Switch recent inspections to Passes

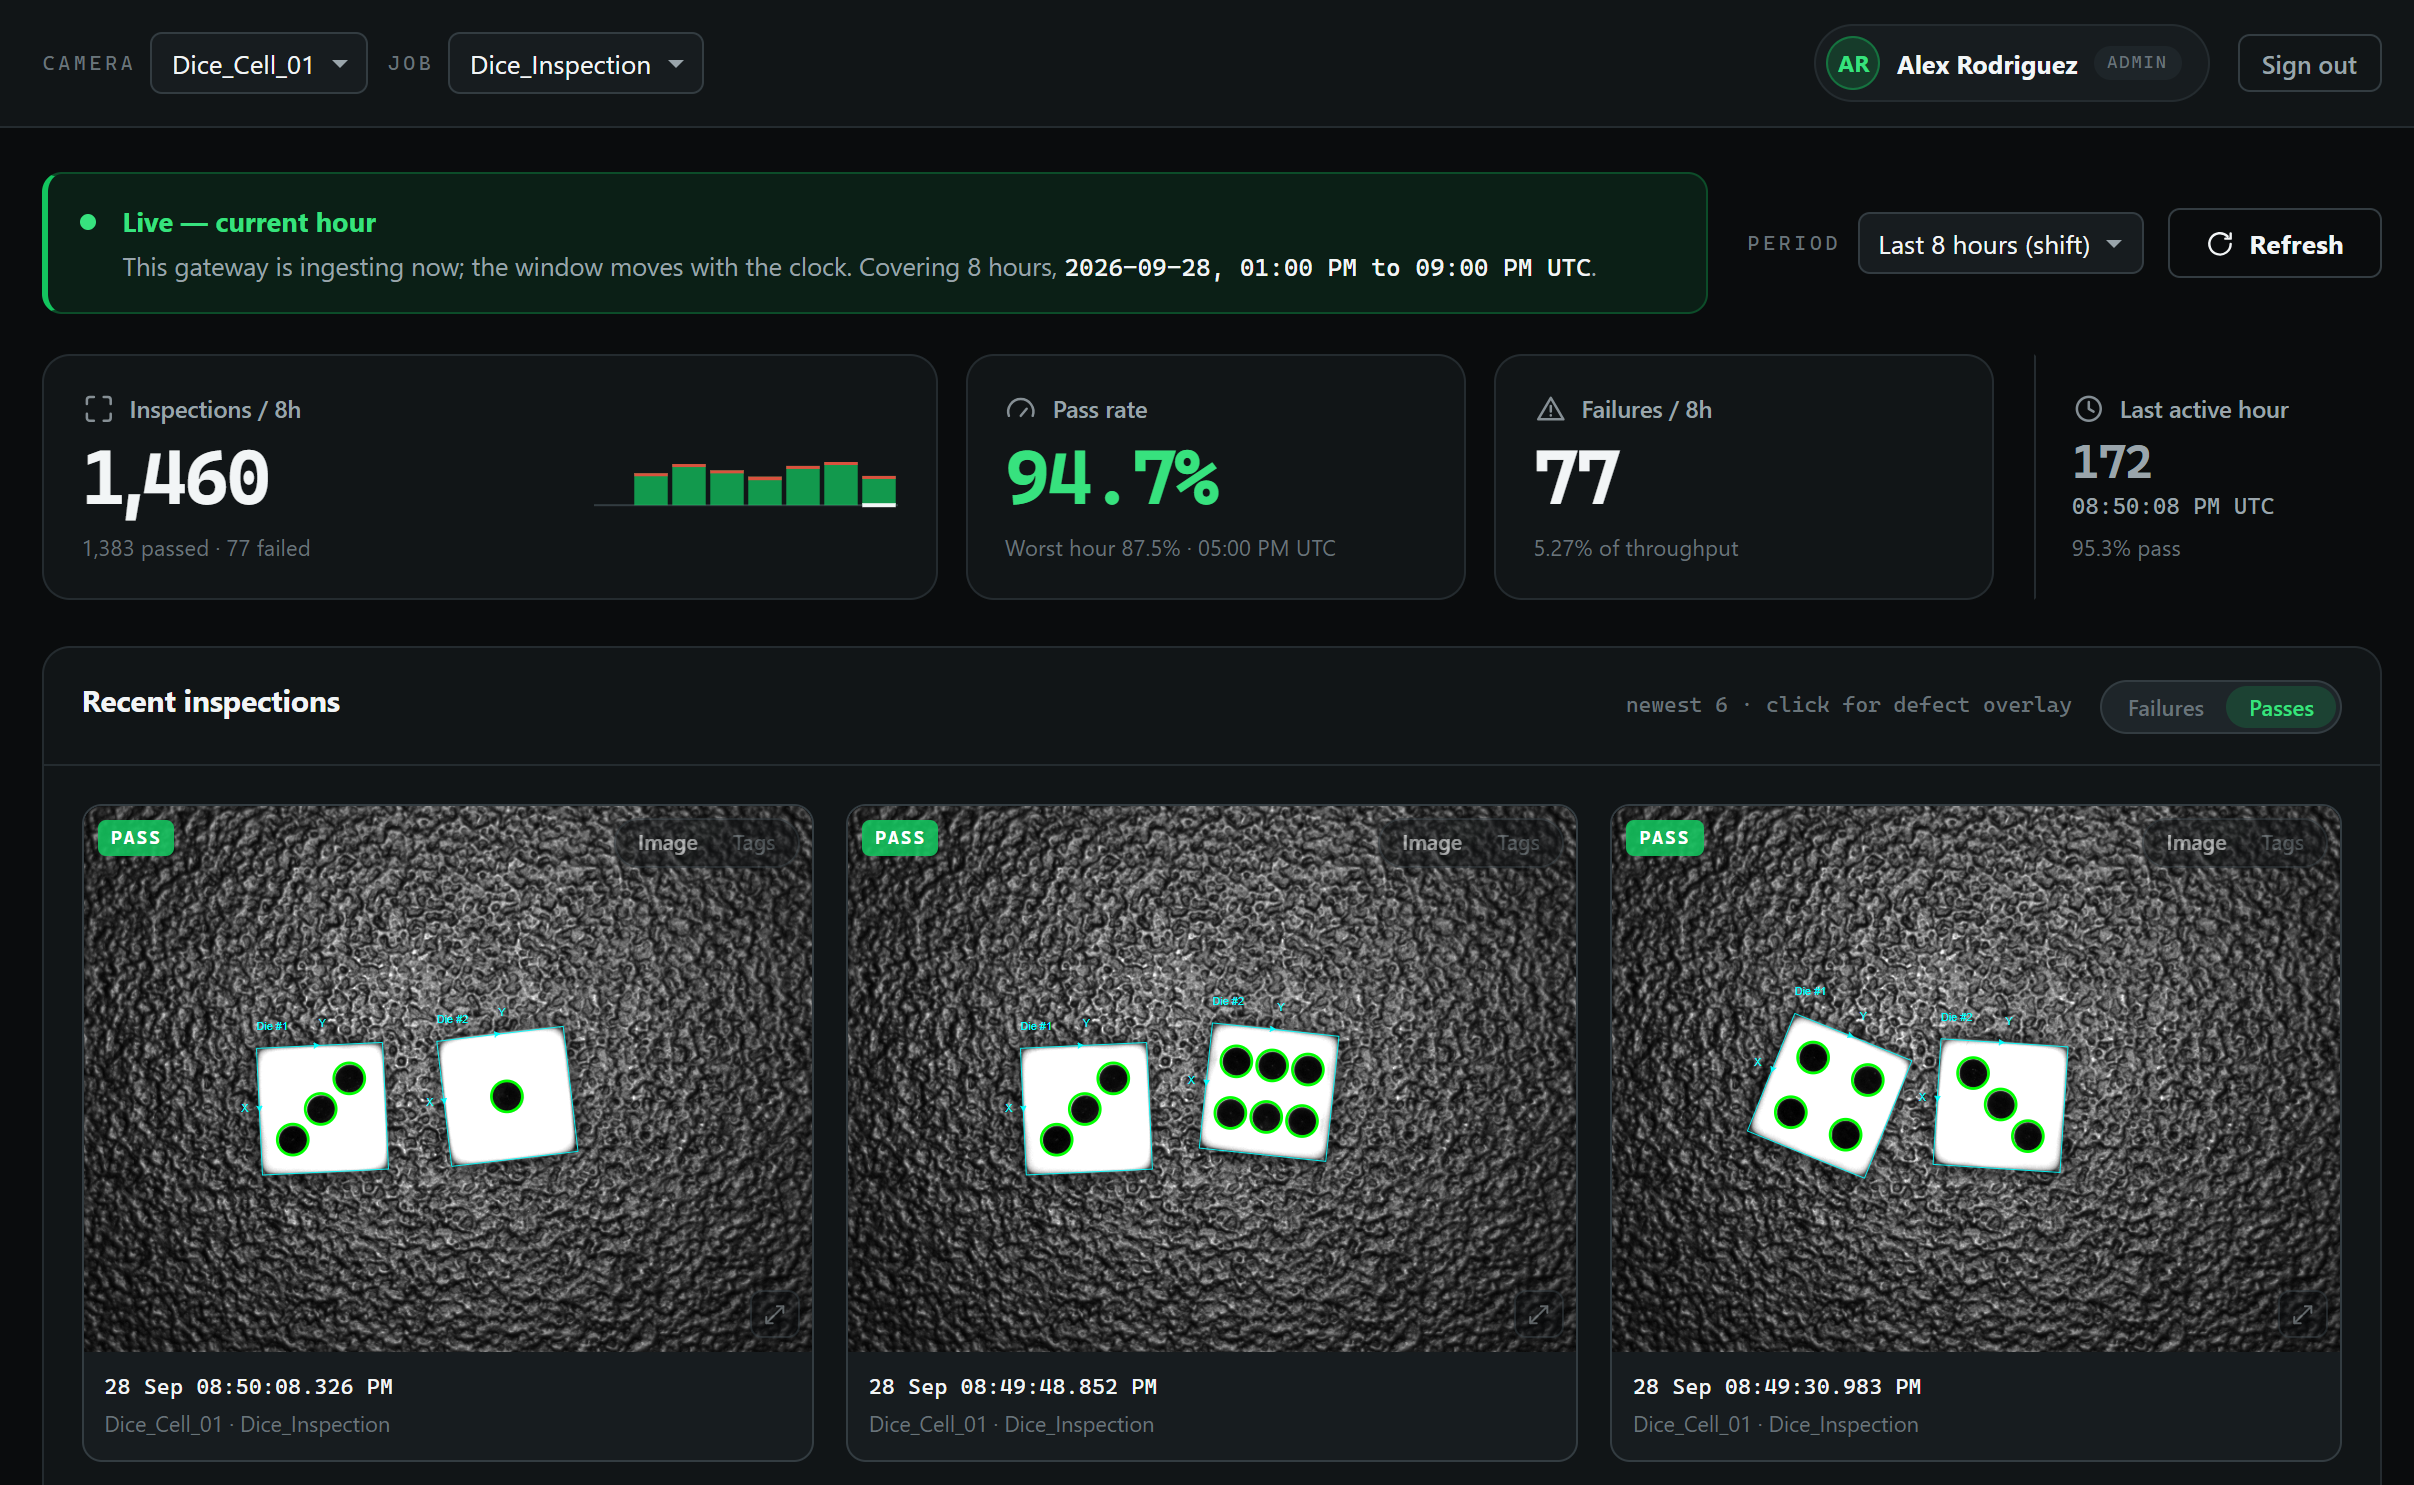tap(2281, 708)
